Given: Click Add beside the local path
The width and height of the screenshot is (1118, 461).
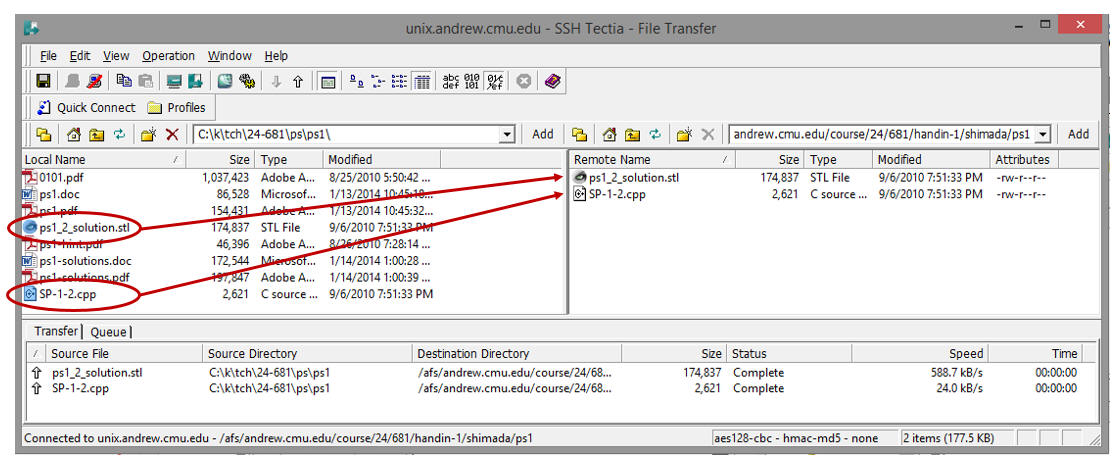Looking at the screenshot, I should tap(543, 134).
